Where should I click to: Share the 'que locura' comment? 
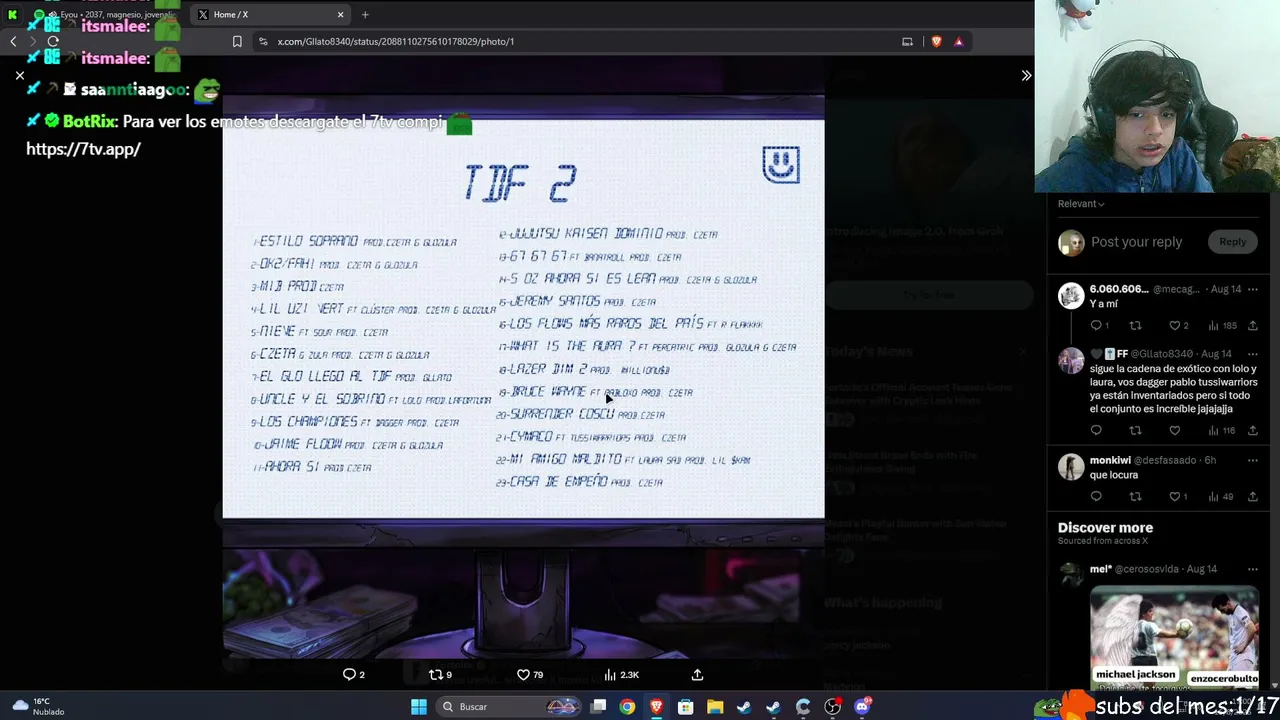[x=1252, y=497]
